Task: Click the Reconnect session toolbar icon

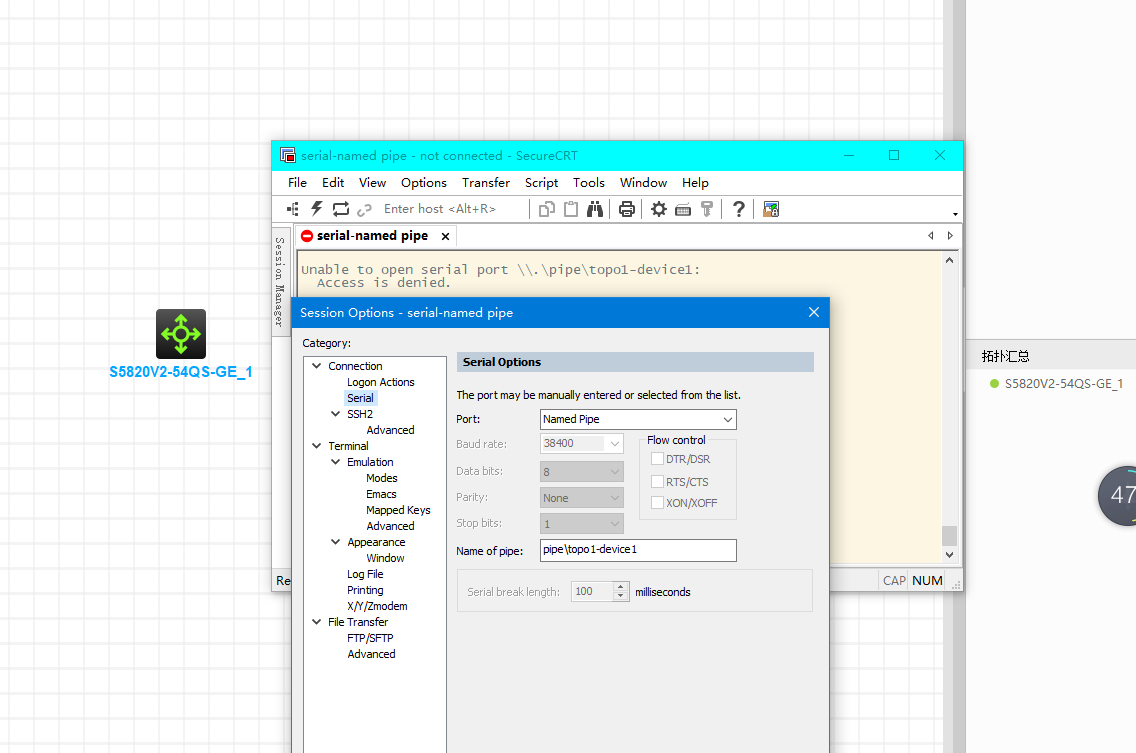Action: click(x=341, y=209)
